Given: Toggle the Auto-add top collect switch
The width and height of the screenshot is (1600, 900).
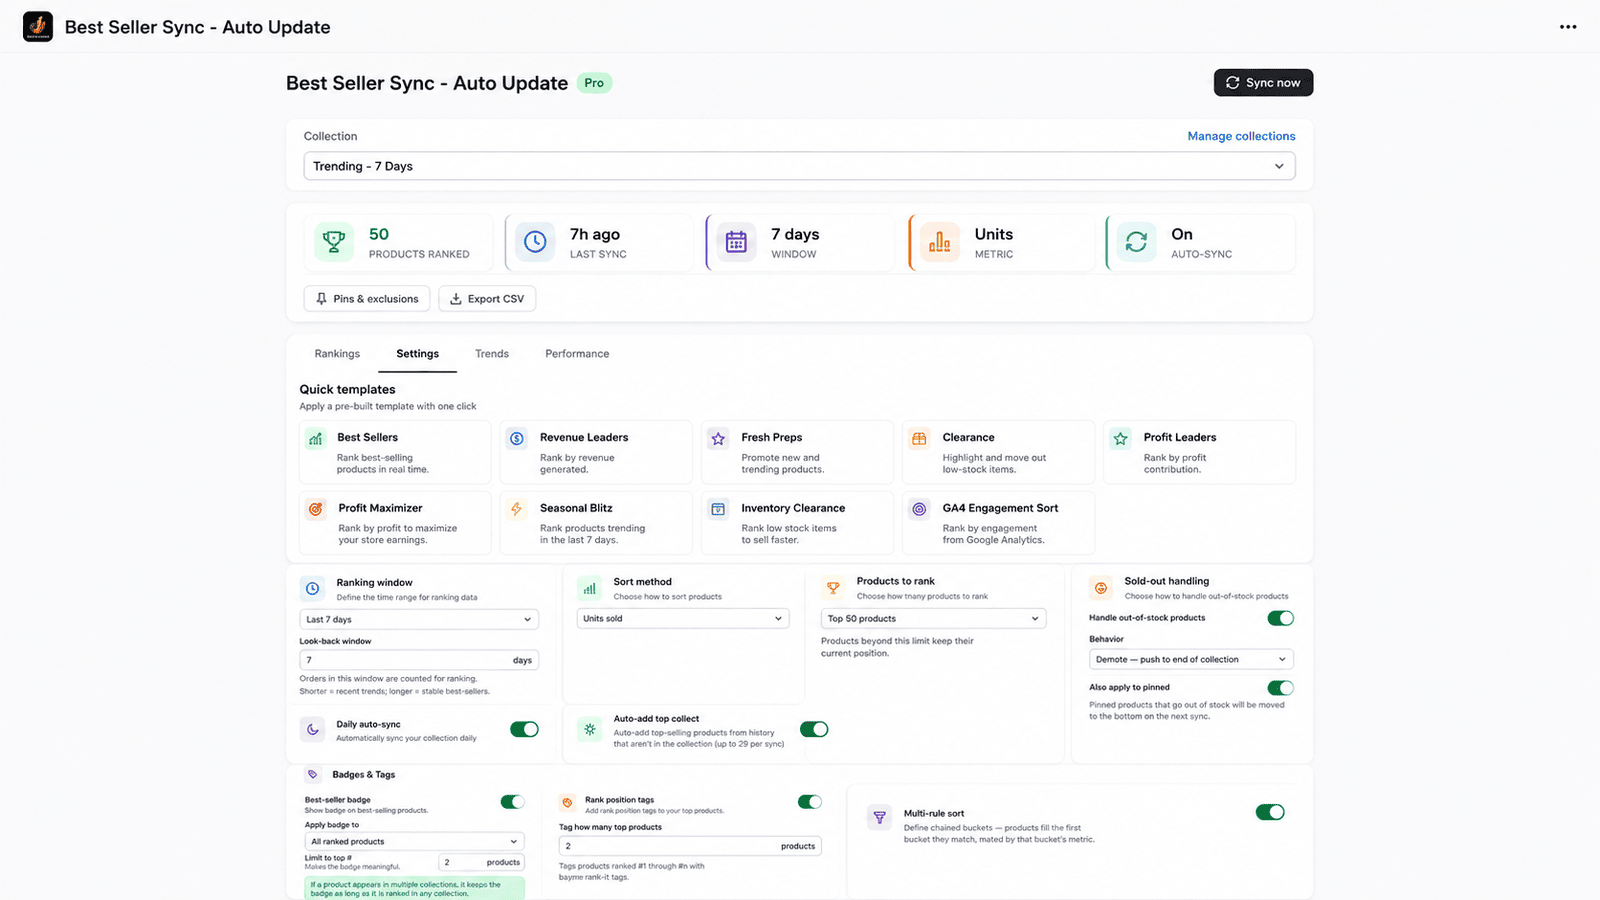Looking at the screenshot, I should (x=814, y=729).
